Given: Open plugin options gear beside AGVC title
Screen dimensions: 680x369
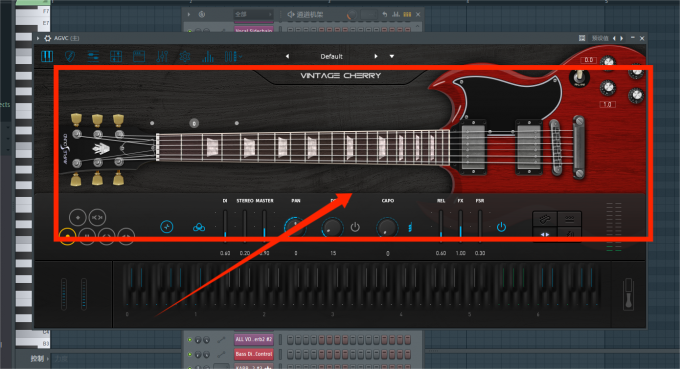Looking at the screenshot, I should coord(48,38).
